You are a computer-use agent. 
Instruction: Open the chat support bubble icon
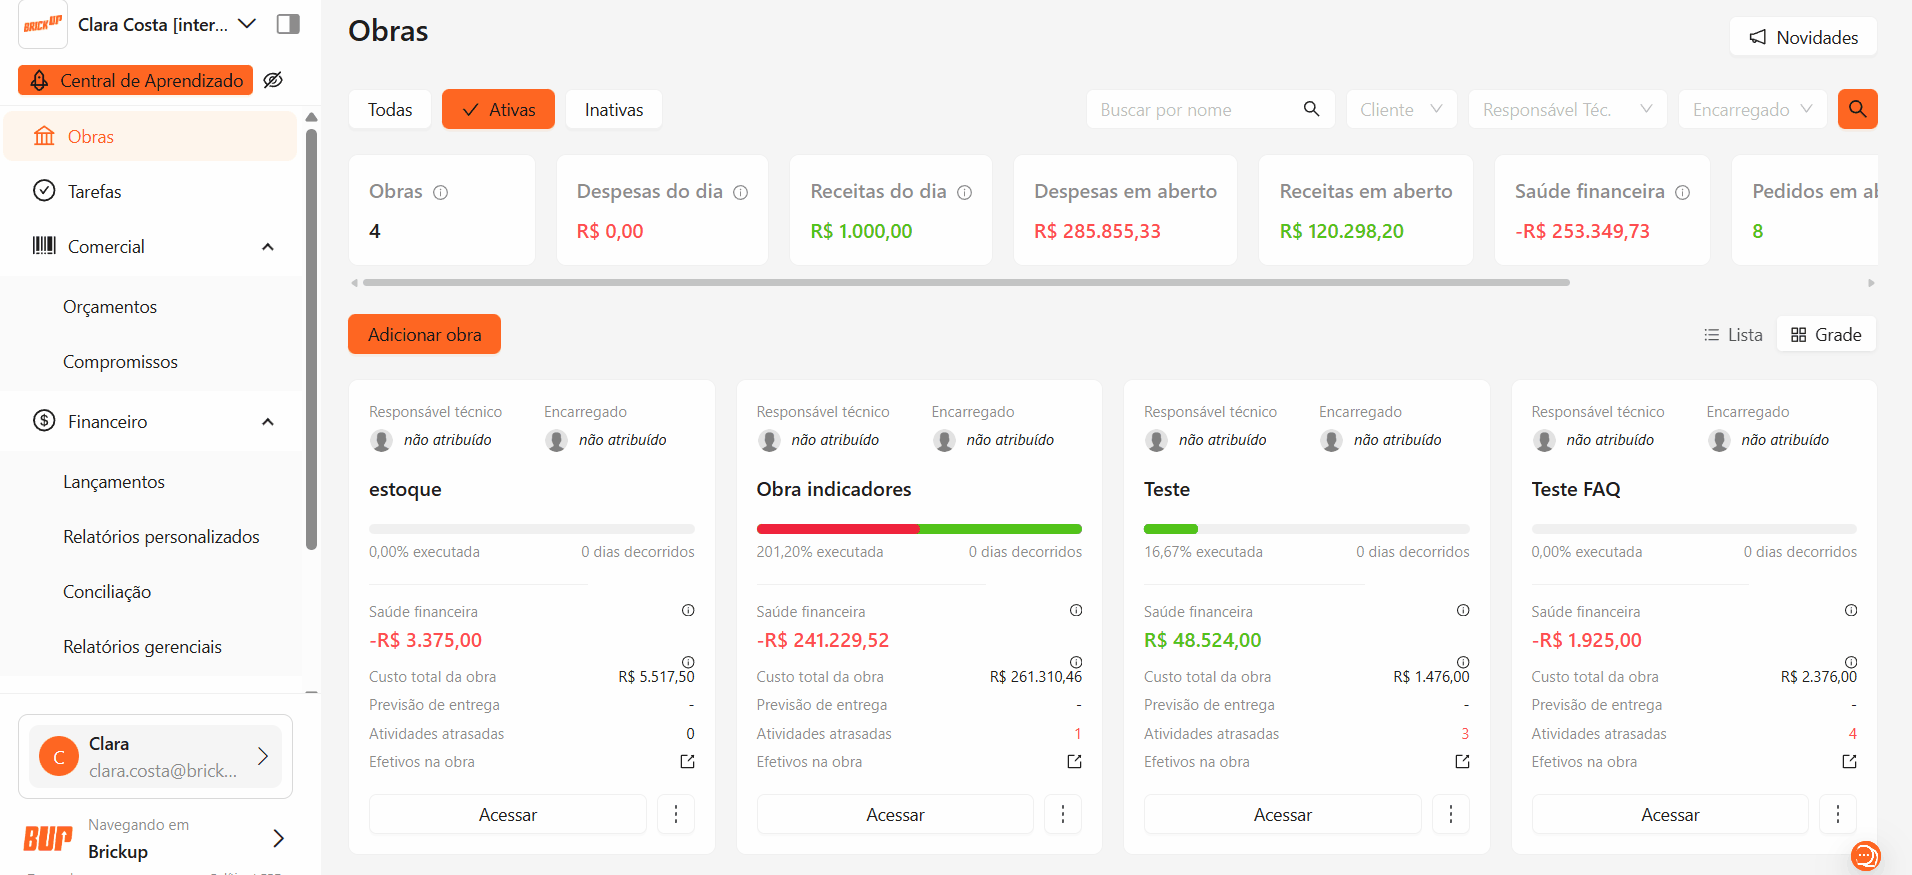1865,855
